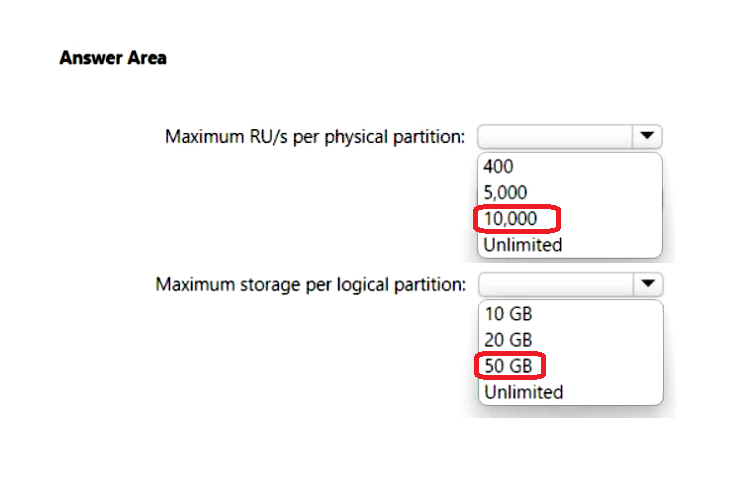The height and width of the screenshot is (485, 755).
Task: Open the RU/s per physical partition dropdown arrow
Action: click(647, 136)
